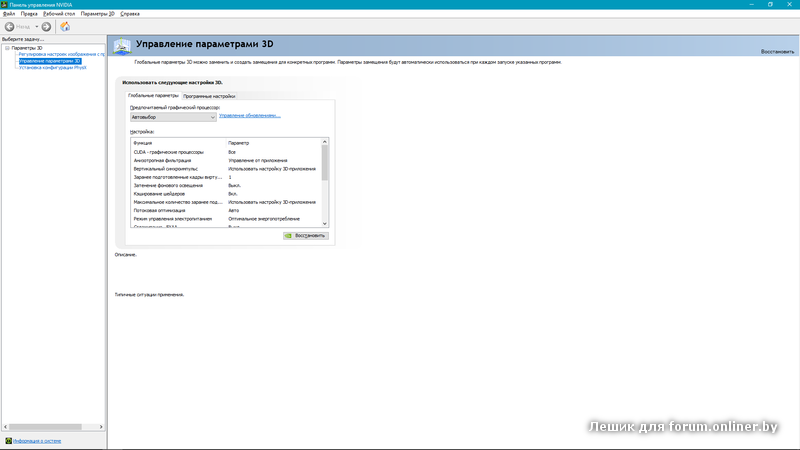This screenshot has height=450, width=800.
Task: Open the Файл menu
Action: tap(9, 14)
